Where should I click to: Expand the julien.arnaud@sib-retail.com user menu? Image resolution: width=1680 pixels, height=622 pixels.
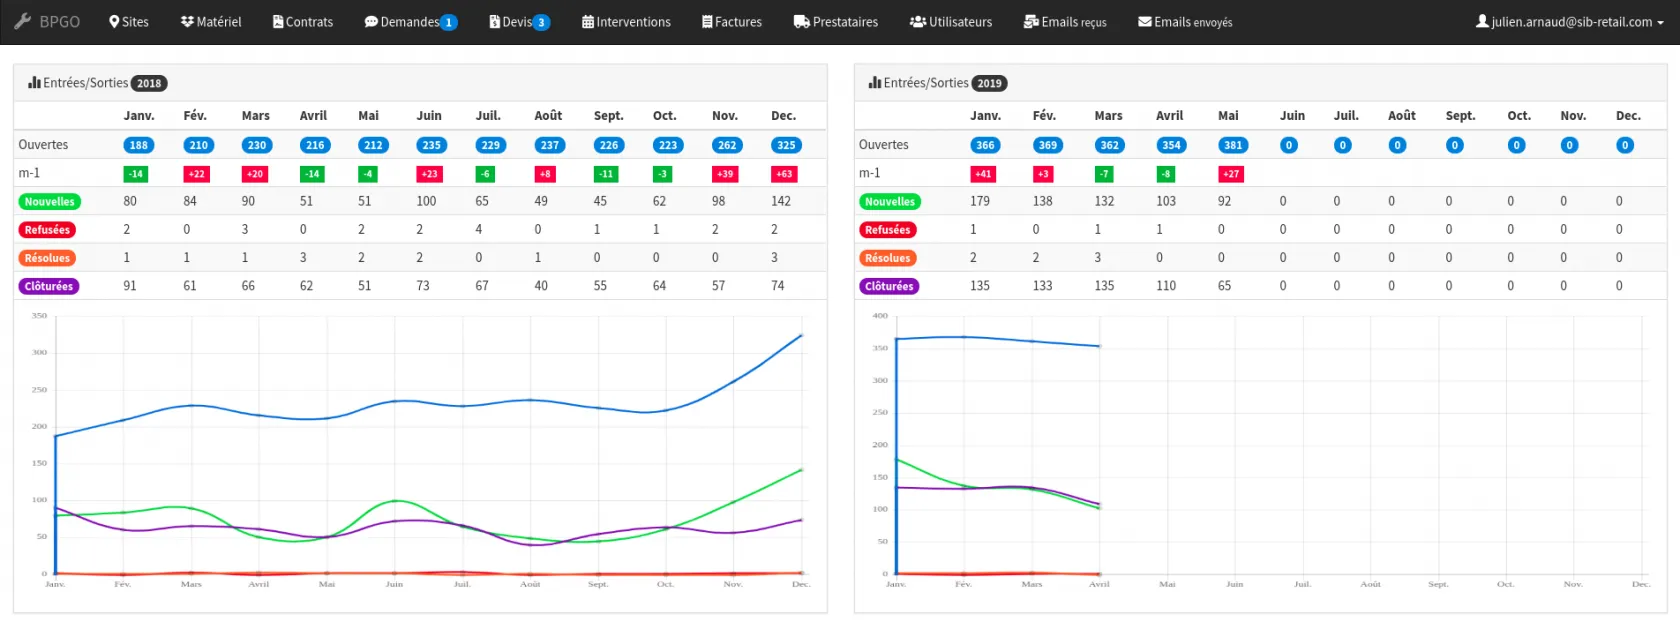point(1570,22)
